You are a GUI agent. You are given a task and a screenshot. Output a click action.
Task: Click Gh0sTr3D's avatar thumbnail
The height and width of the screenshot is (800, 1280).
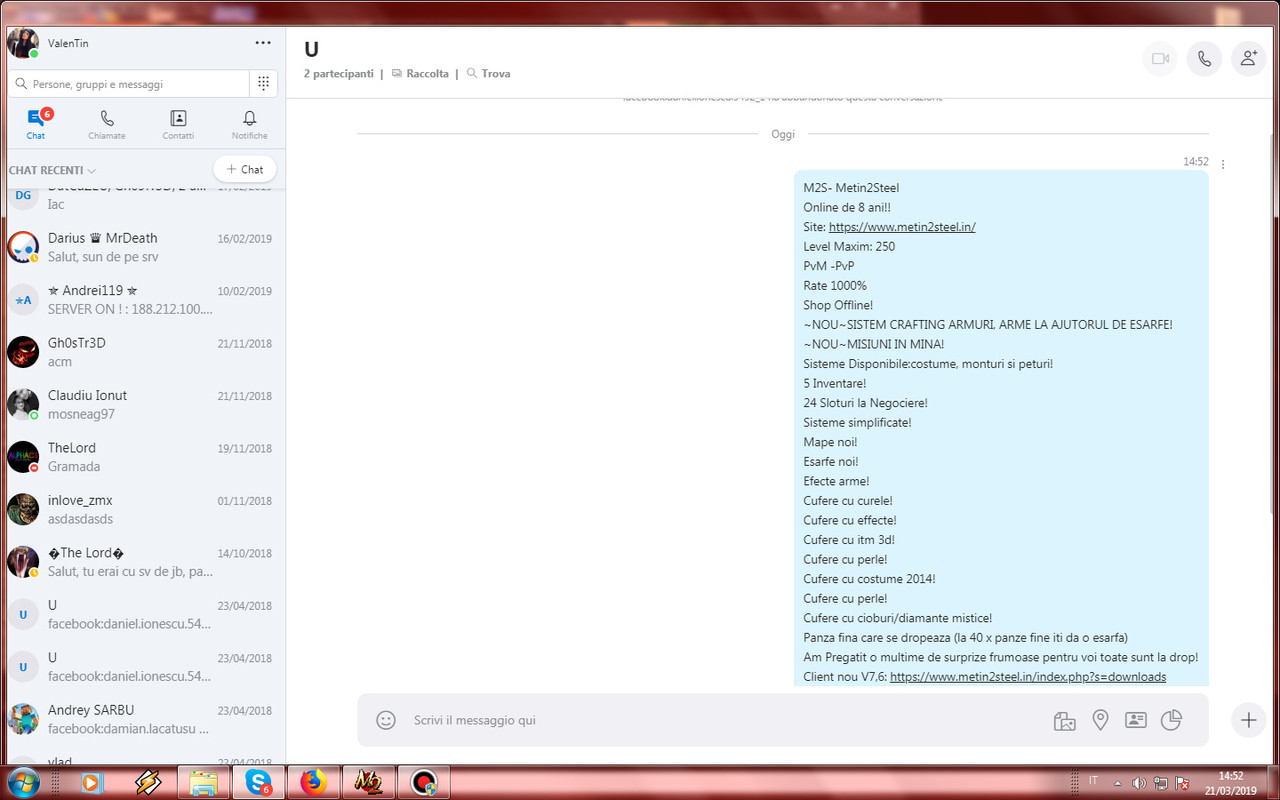(x=23, y=352)
